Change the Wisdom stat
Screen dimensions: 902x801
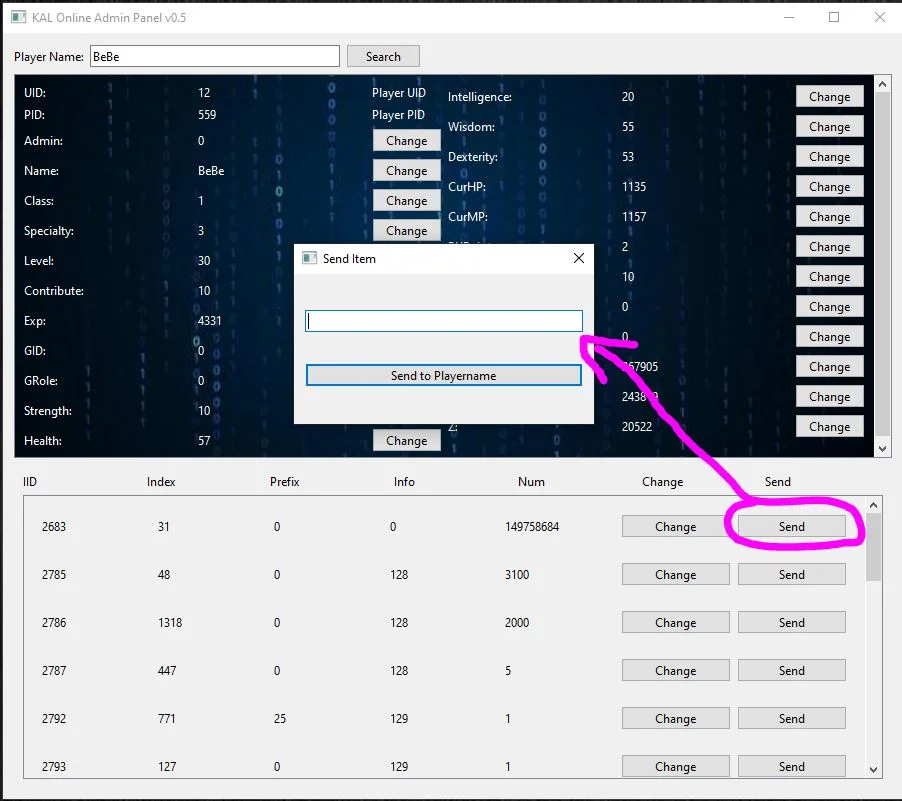coord(830,127)
